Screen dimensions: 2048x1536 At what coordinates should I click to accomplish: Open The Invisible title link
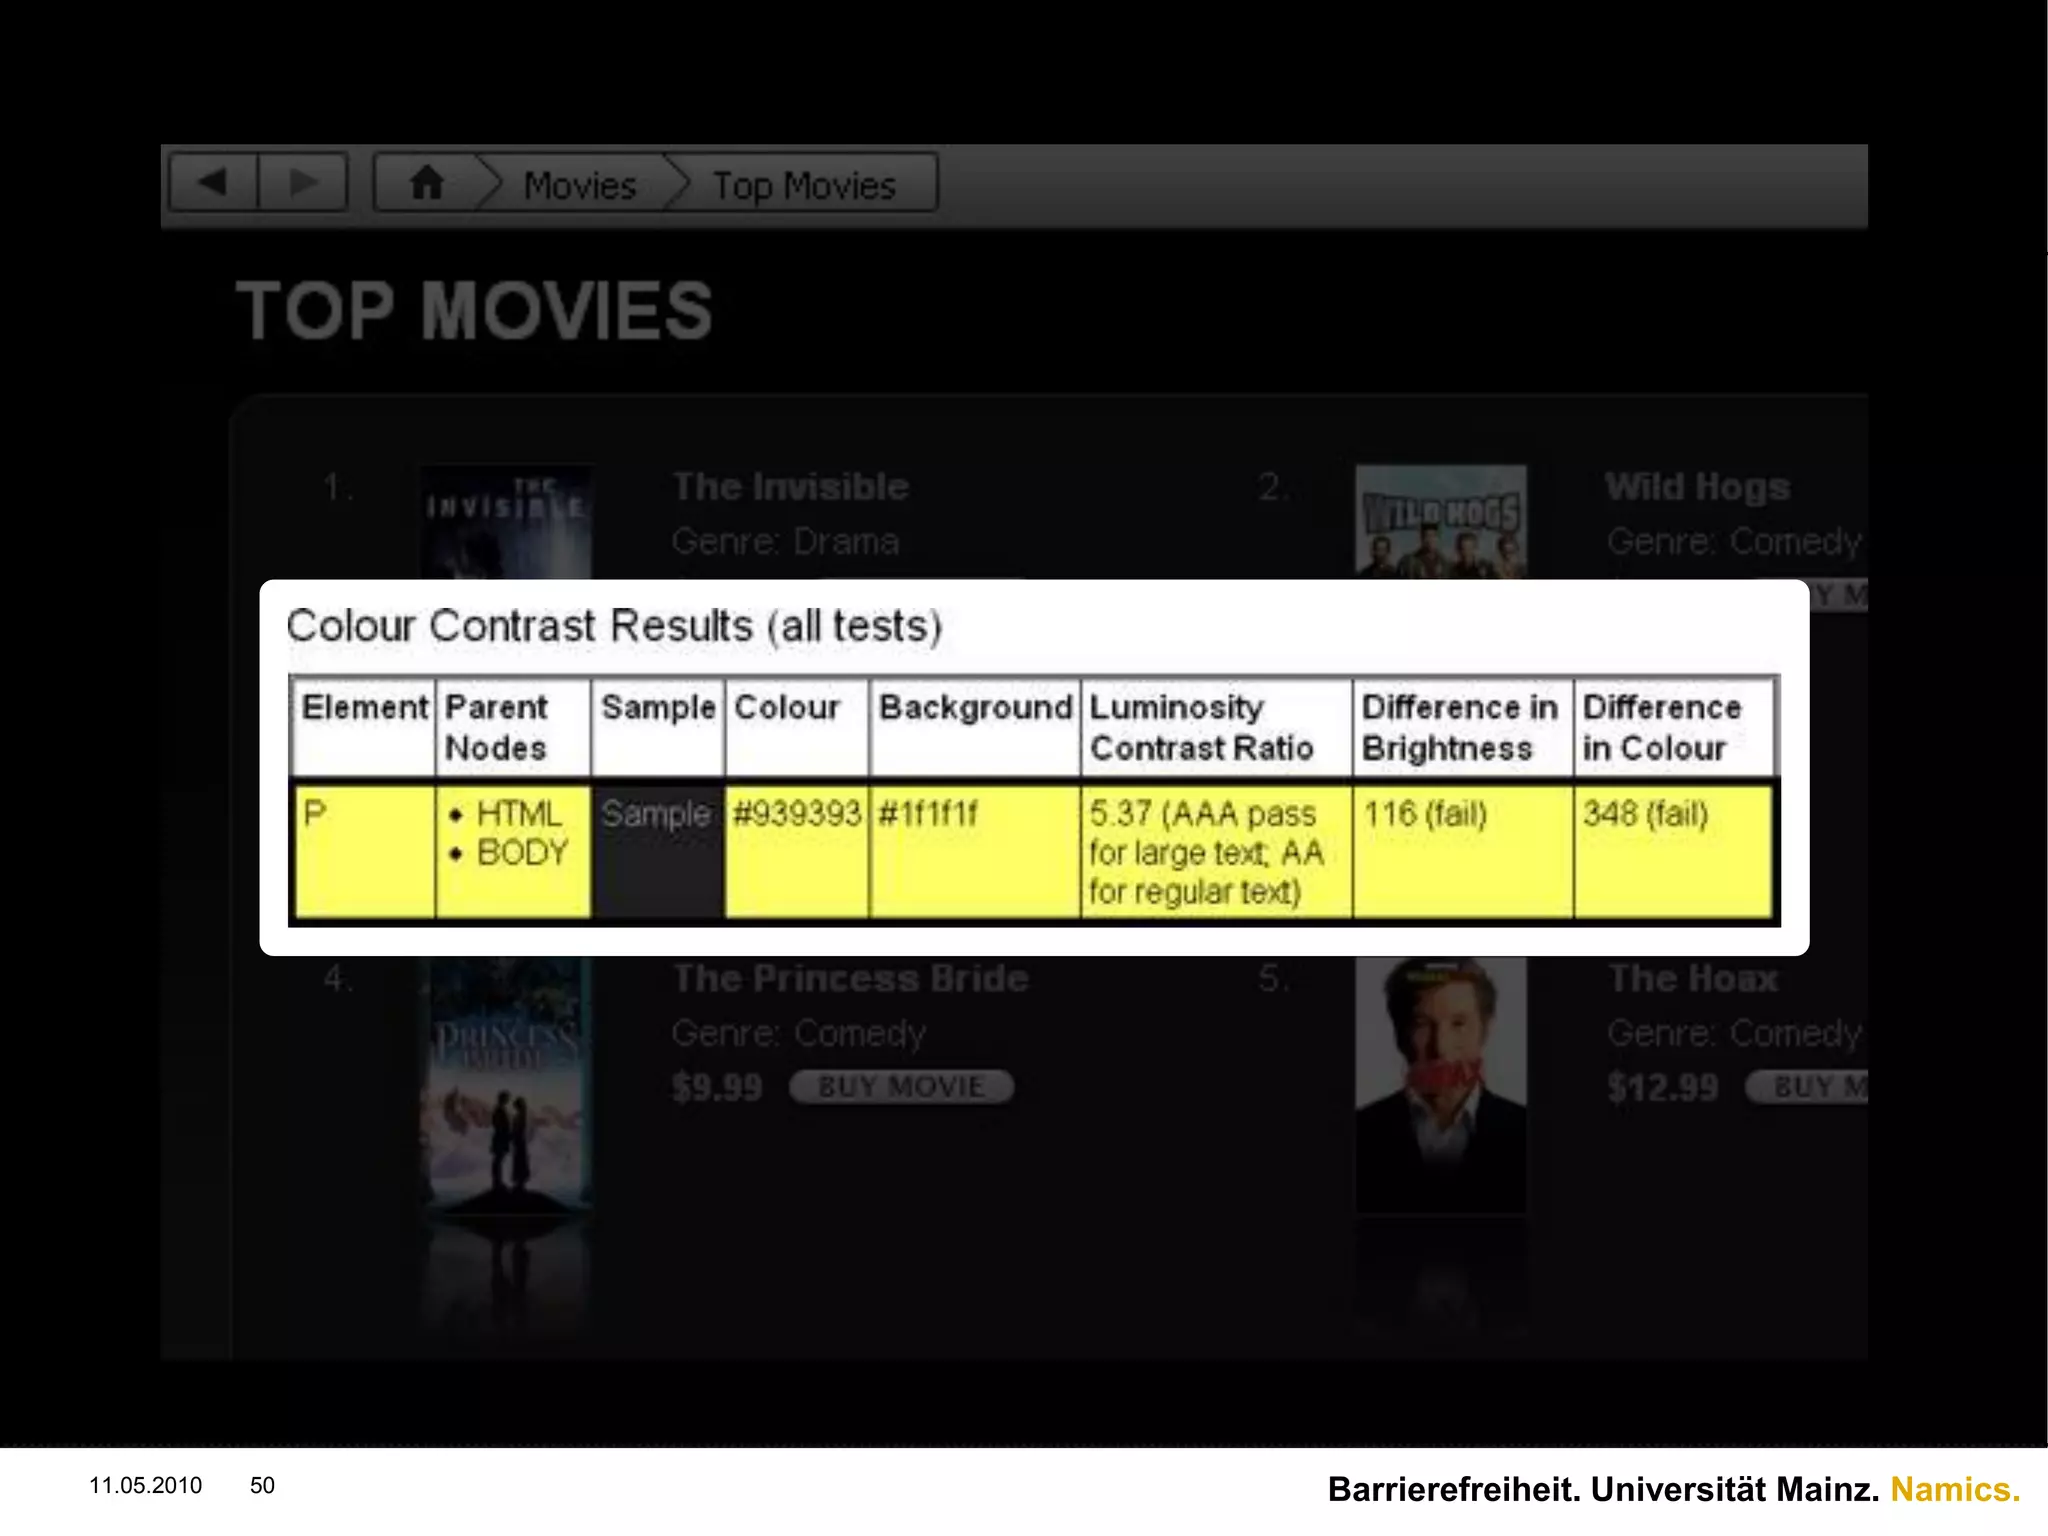[x=790, y=487]
